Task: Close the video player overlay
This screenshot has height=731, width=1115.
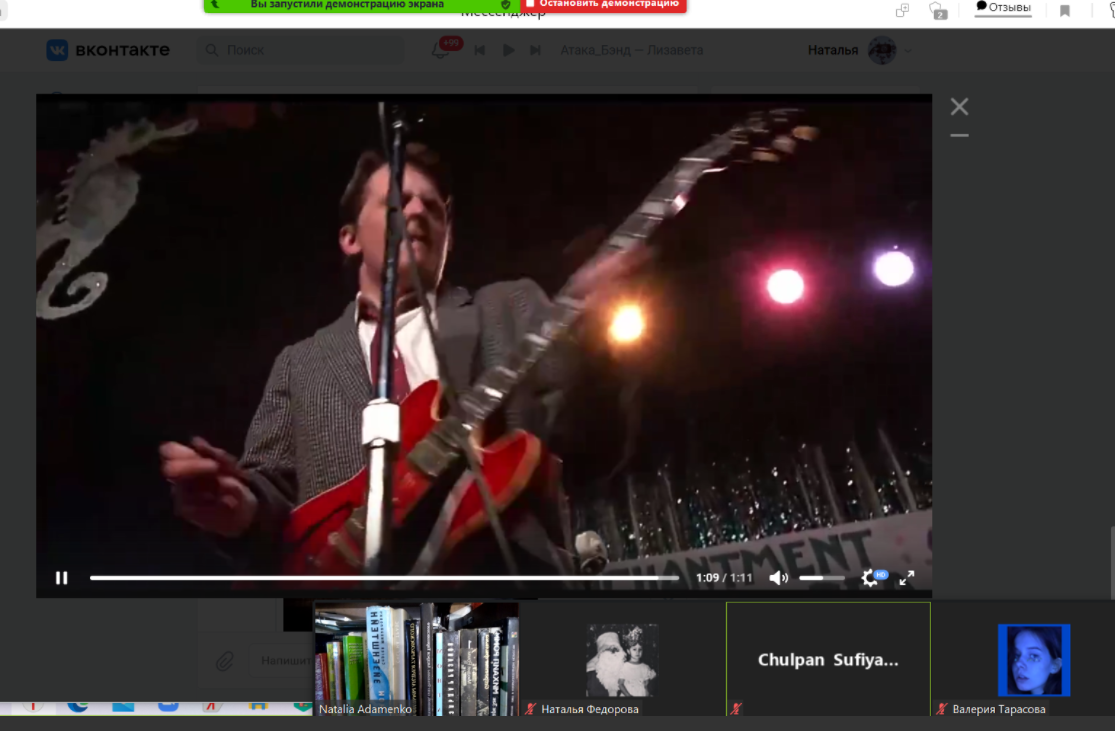Action: coord(959,107)
